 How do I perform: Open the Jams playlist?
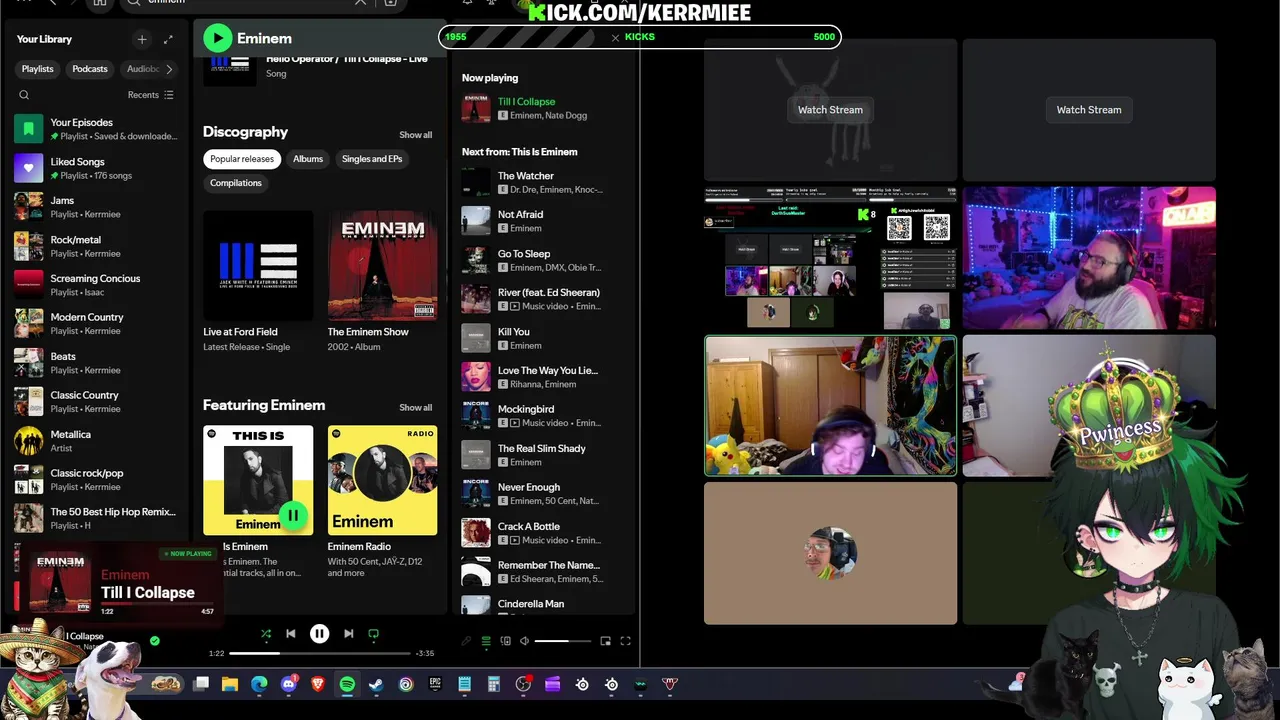coord(96,207)
